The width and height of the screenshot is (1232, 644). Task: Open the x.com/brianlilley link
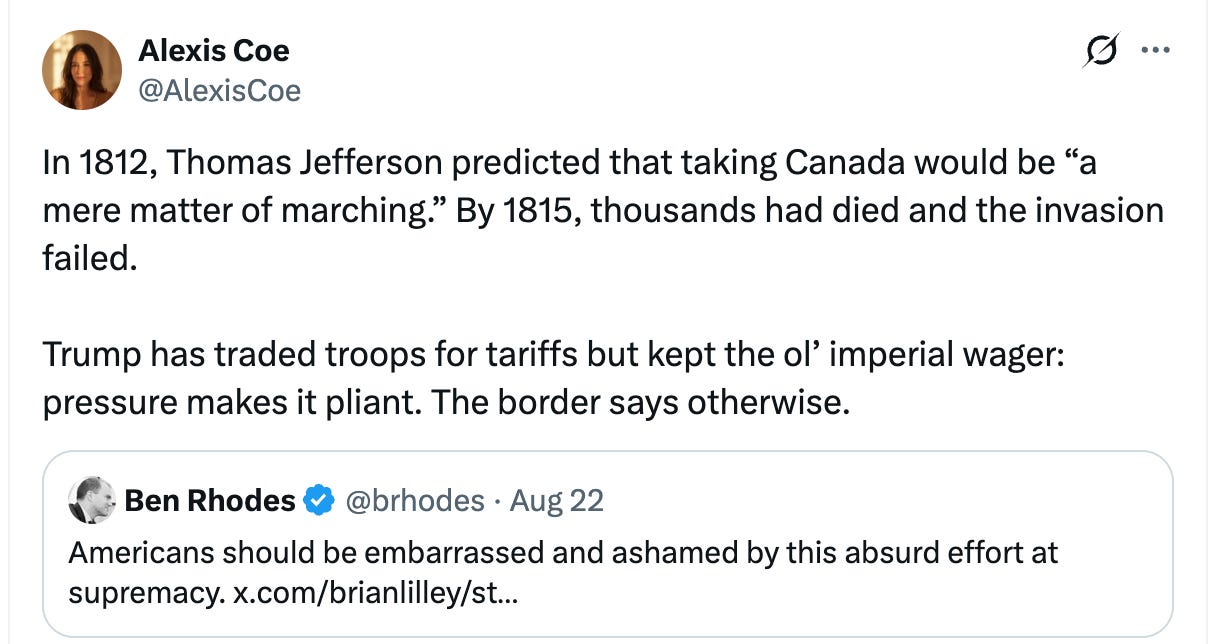(x=375, y=593)
